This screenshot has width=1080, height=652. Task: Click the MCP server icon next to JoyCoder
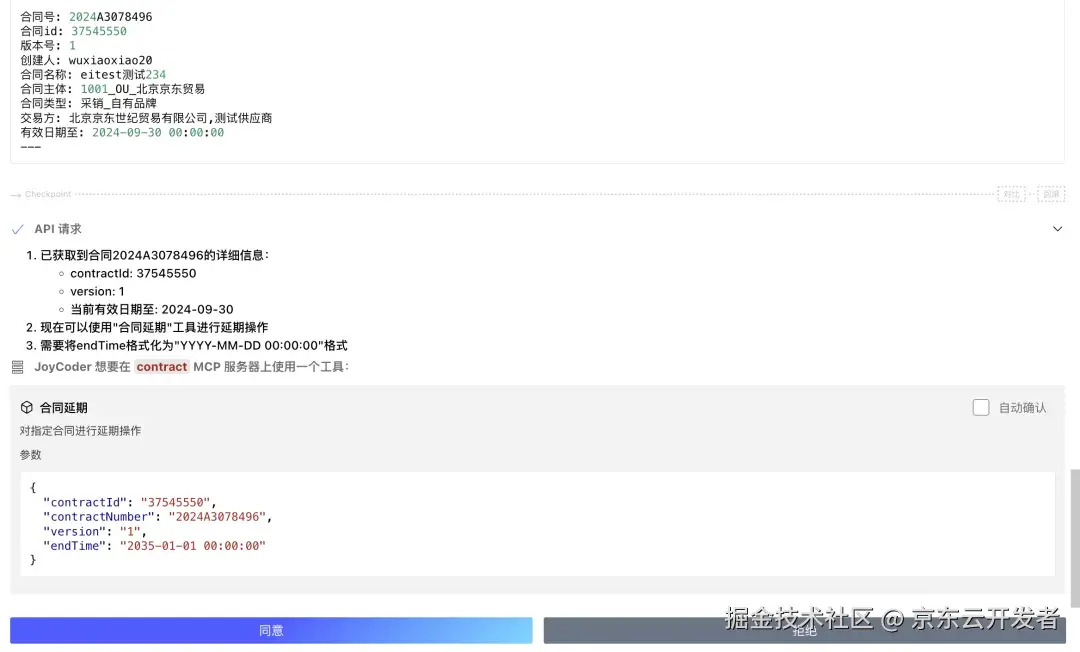[16, 366]
